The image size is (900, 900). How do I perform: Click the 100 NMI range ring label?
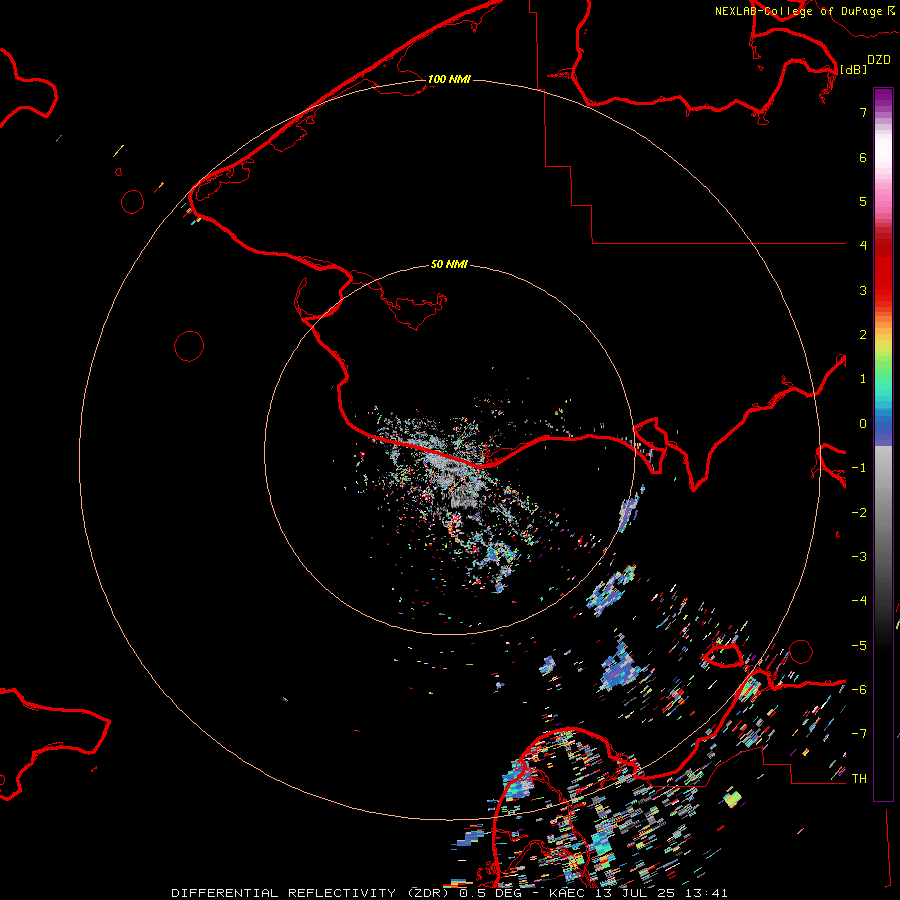pos(449,79)
